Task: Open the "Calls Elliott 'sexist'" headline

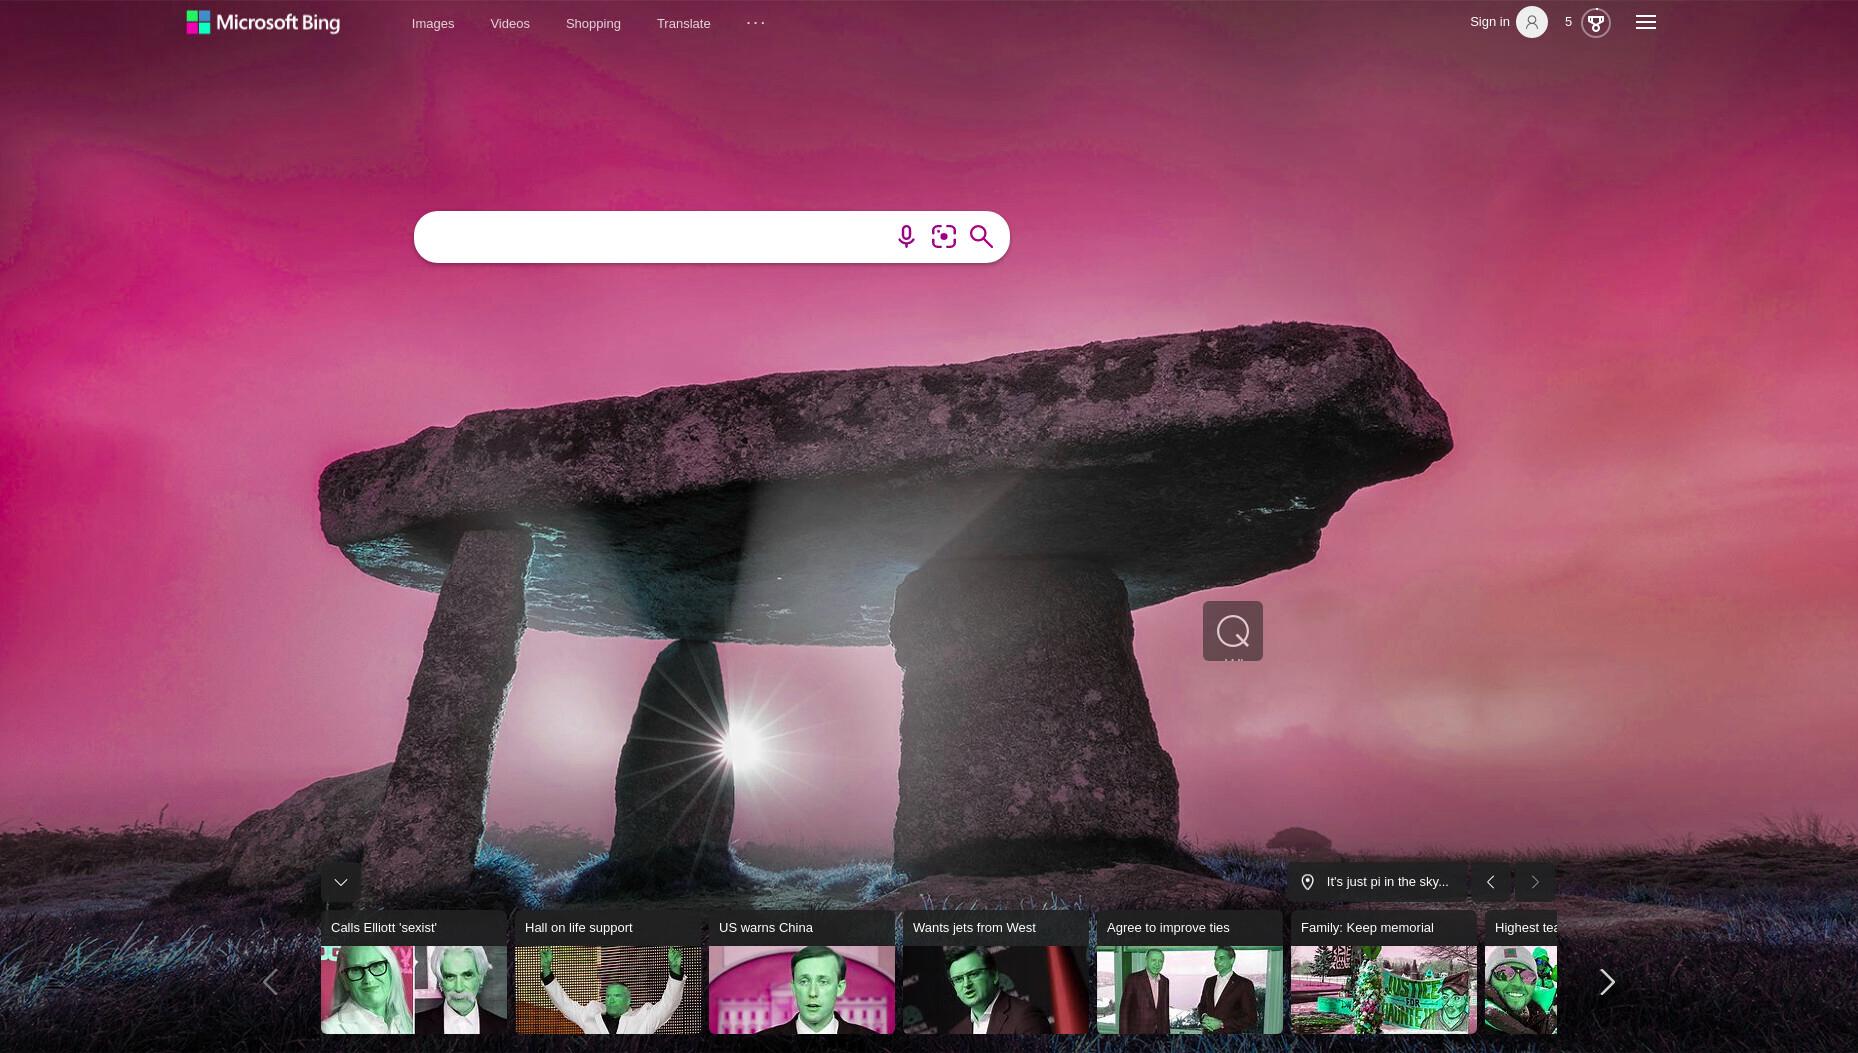Action: [x=384, y=928]
